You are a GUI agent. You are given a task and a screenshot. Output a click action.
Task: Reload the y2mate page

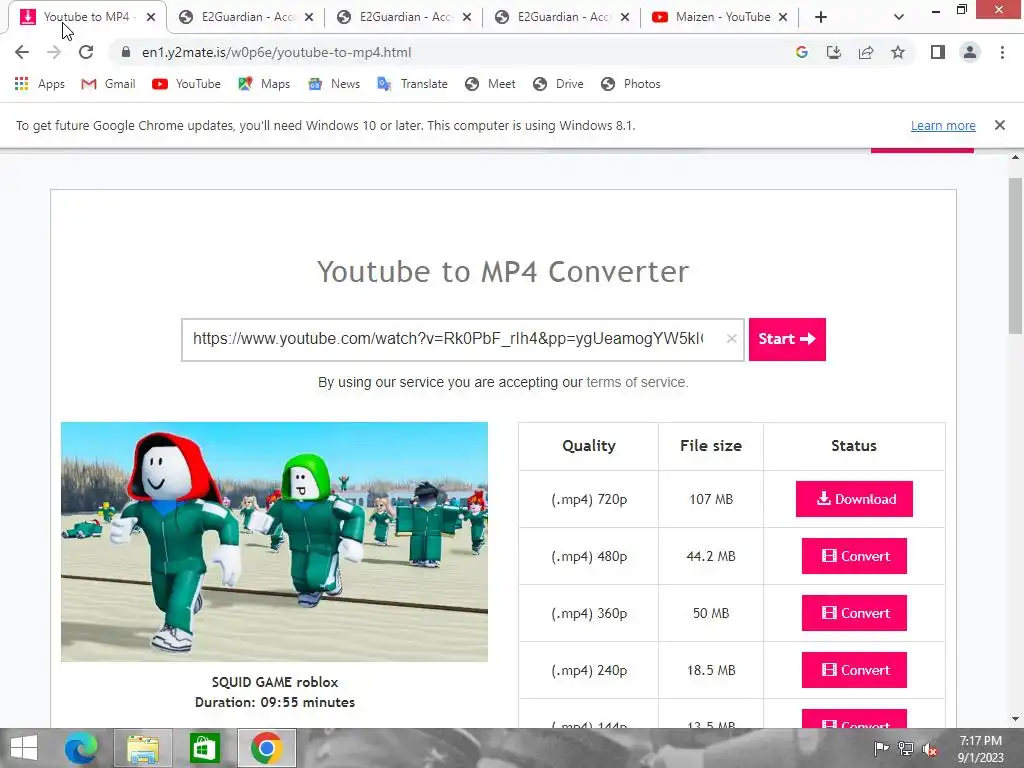click(x=86, y=52)
